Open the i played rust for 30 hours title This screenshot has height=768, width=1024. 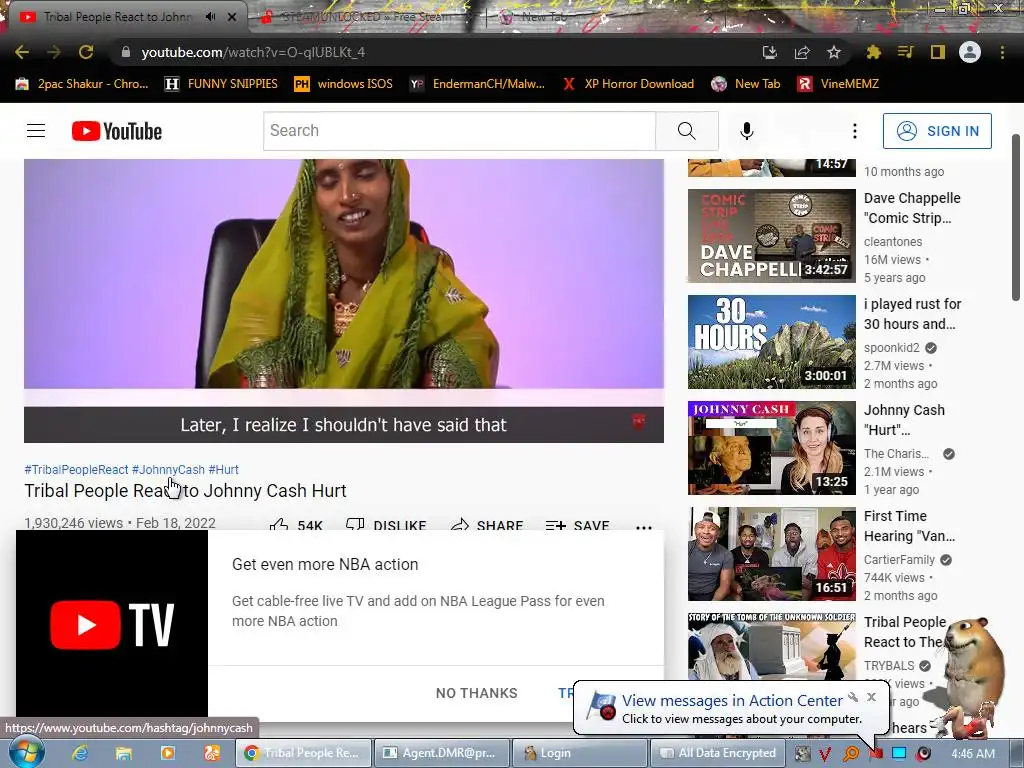(x=912, y=313)
